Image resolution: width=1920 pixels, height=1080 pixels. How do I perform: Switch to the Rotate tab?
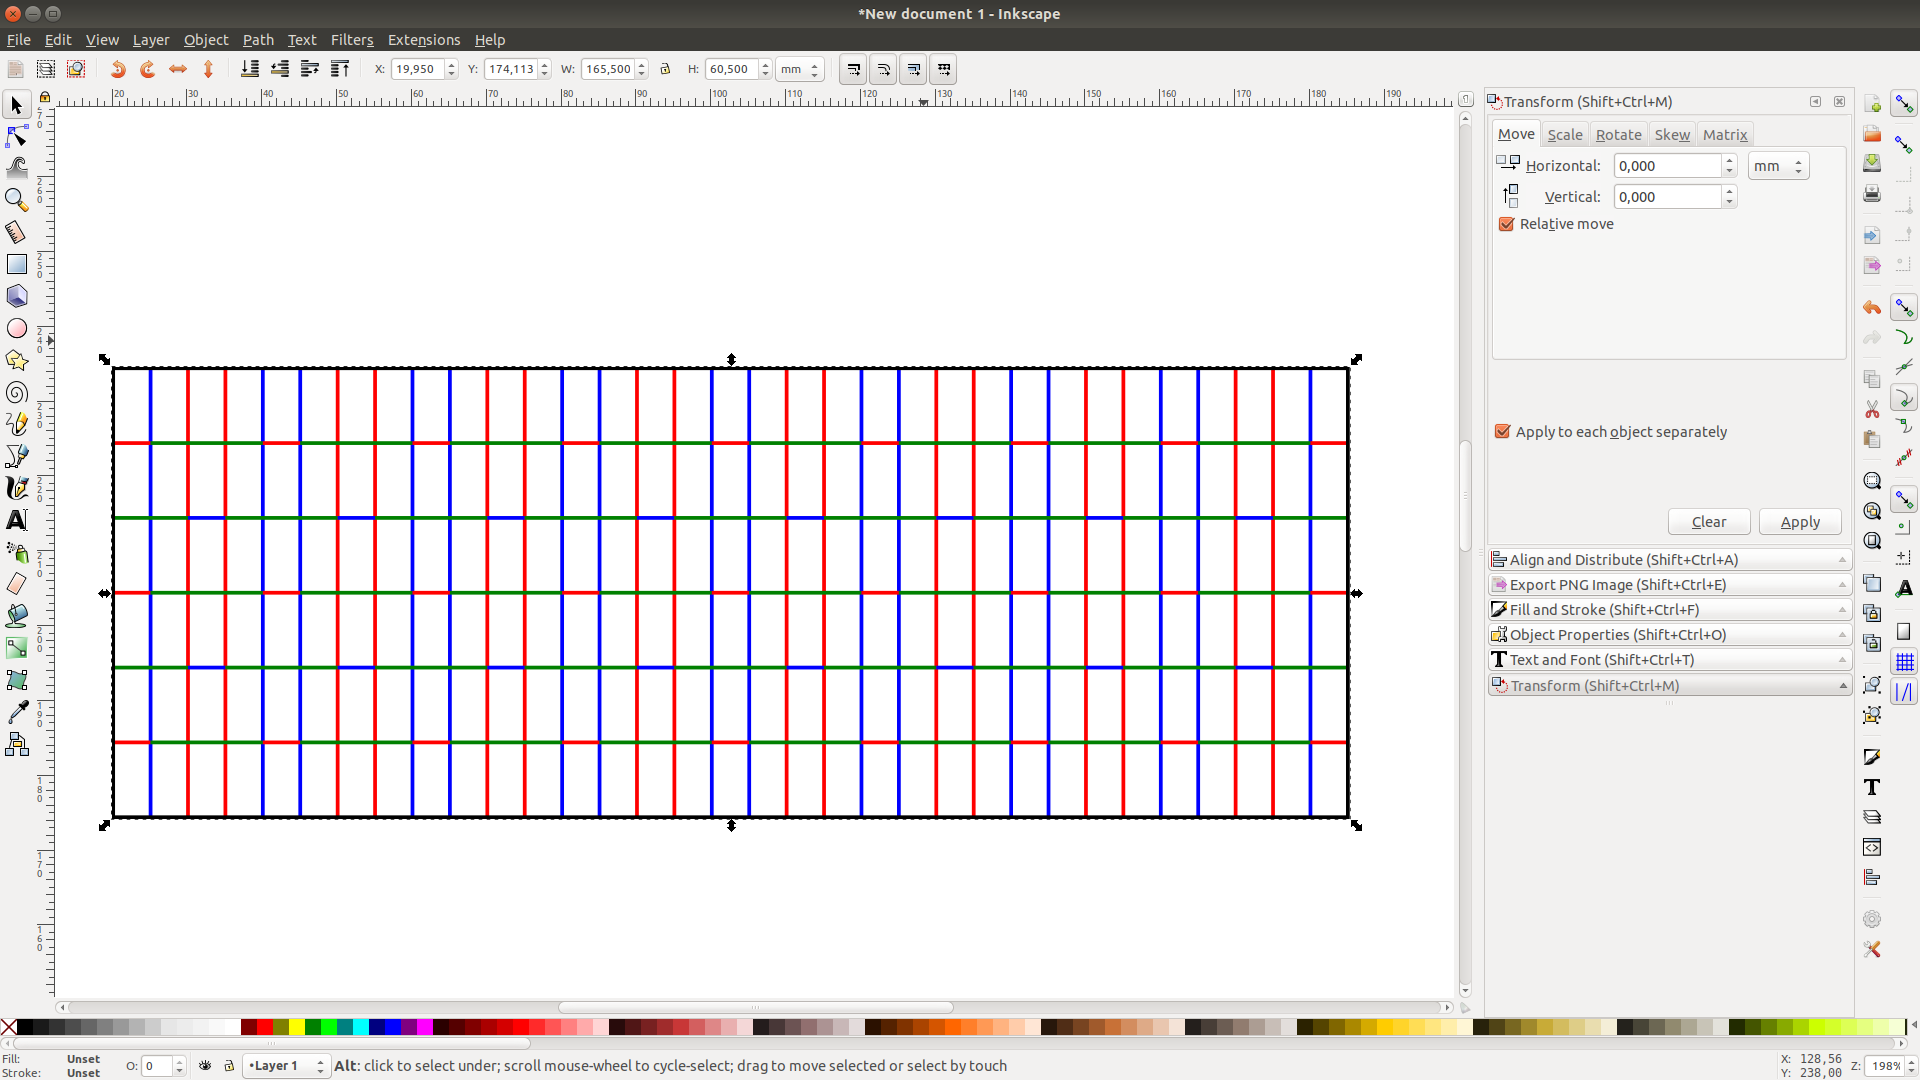[1618, 135]
